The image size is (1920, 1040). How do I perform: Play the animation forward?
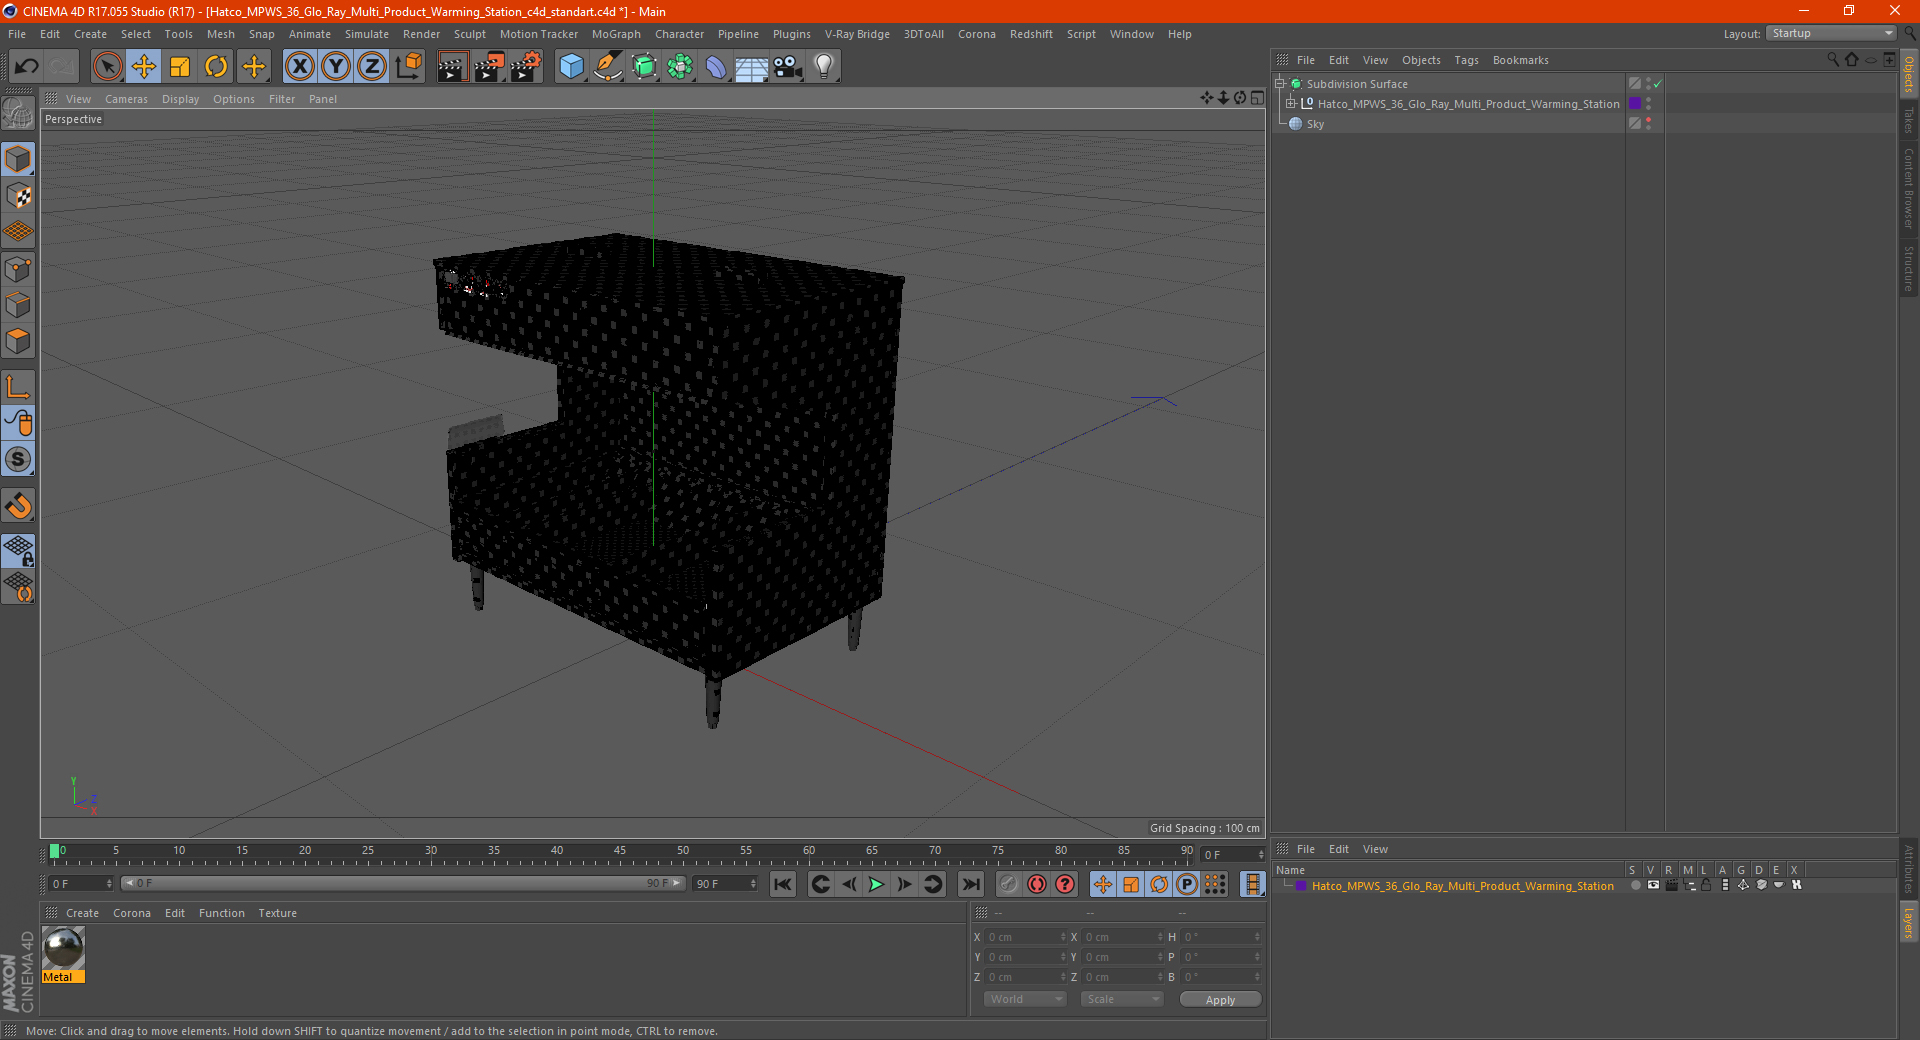pos(876,884)
